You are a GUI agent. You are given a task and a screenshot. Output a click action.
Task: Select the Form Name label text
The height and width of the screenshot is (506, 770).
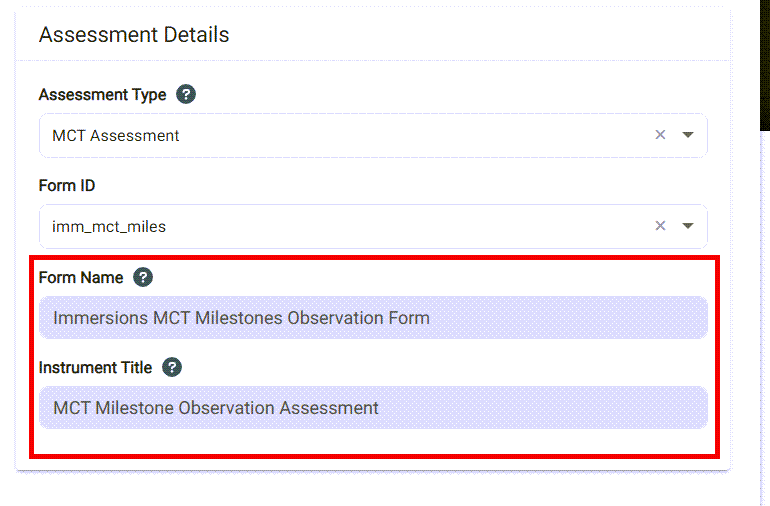tap(81, 277)
